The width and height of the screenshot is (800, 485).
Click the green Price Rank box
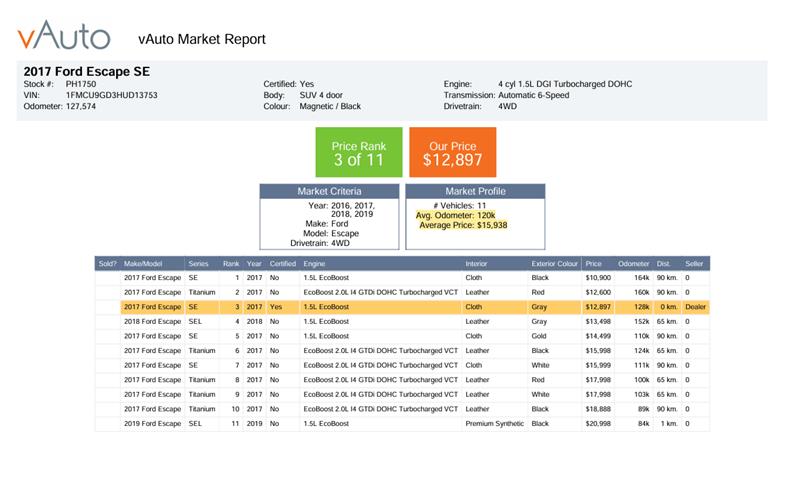359,152
